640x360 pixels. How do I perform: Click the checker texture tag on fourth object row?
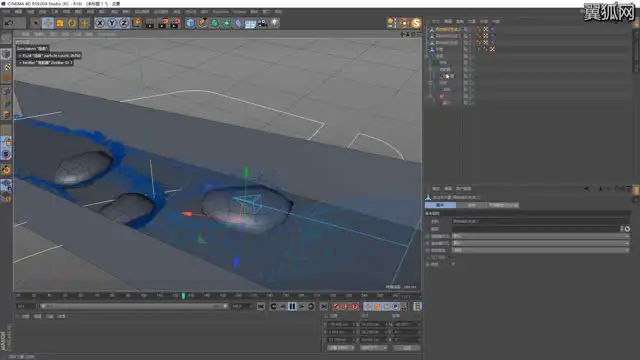492,49
